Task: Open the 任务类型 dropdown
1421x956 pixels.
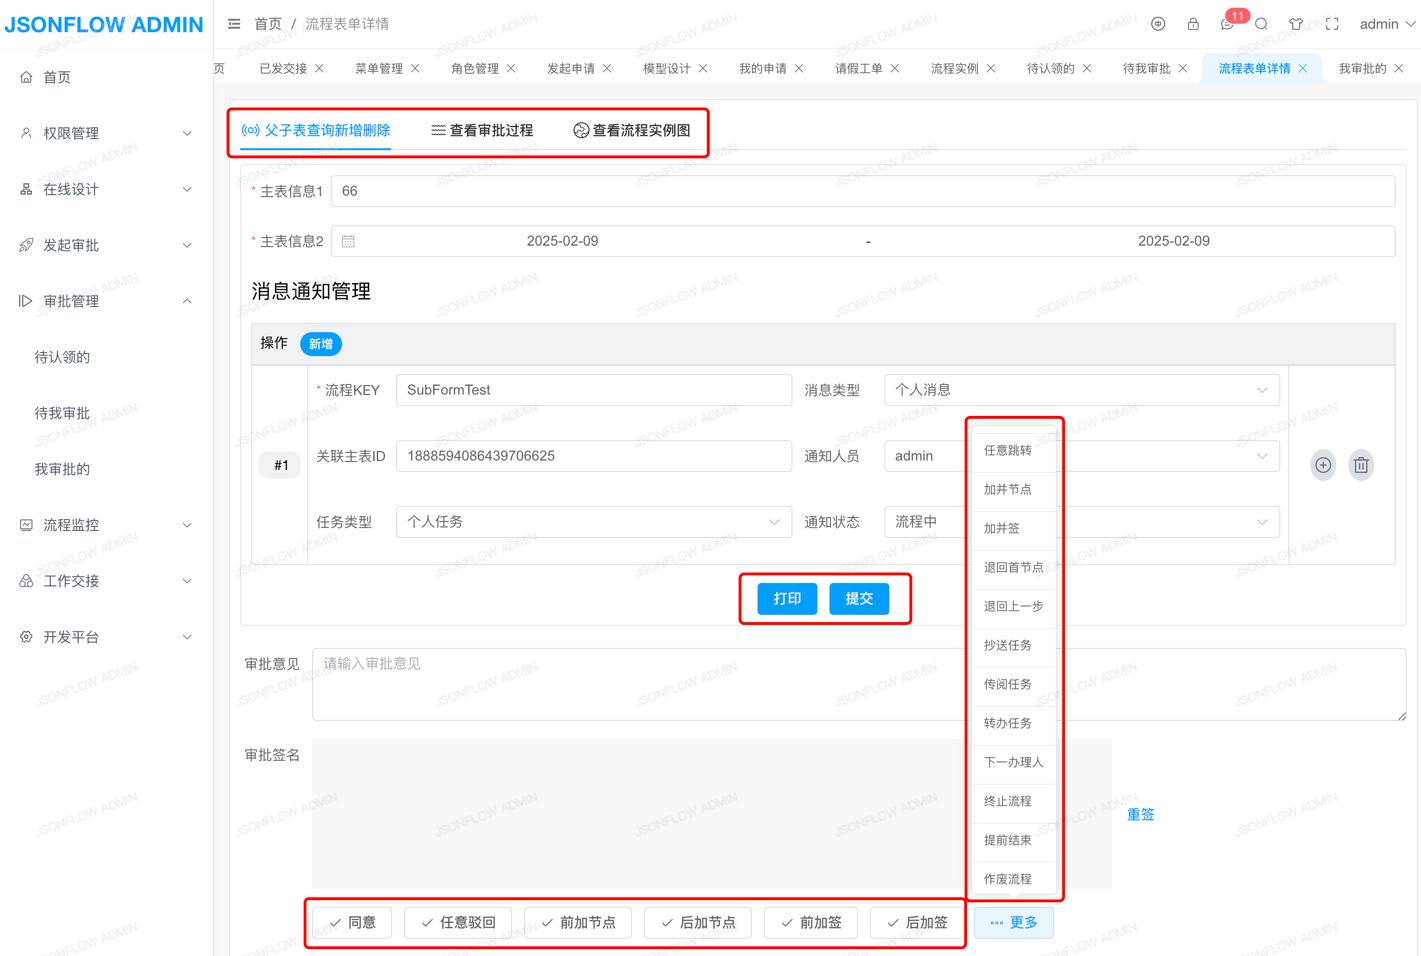Action: [x=593, y=522]
